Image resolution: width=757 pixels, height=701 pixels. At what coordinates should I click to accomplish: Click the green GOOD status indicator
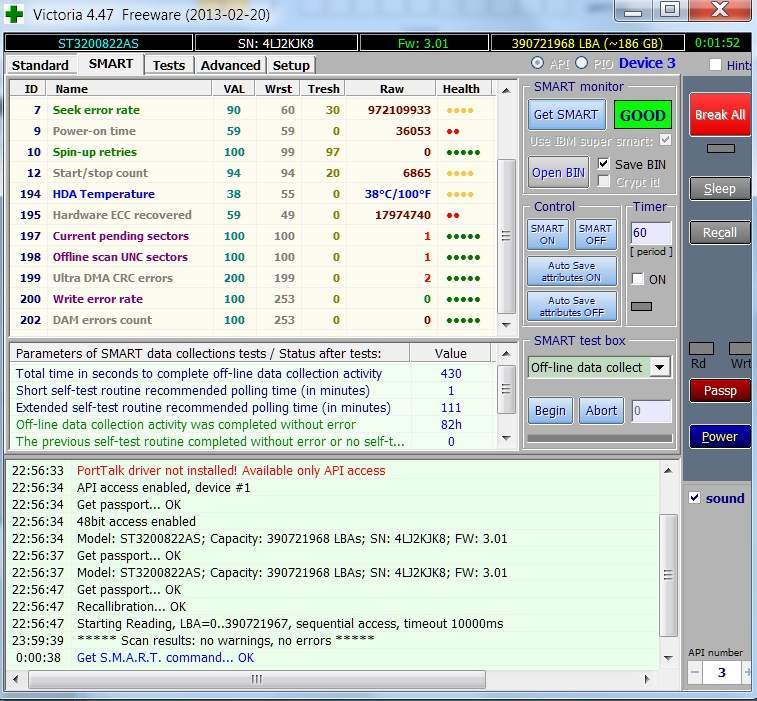pyautogui.click(x=642, y=115)
